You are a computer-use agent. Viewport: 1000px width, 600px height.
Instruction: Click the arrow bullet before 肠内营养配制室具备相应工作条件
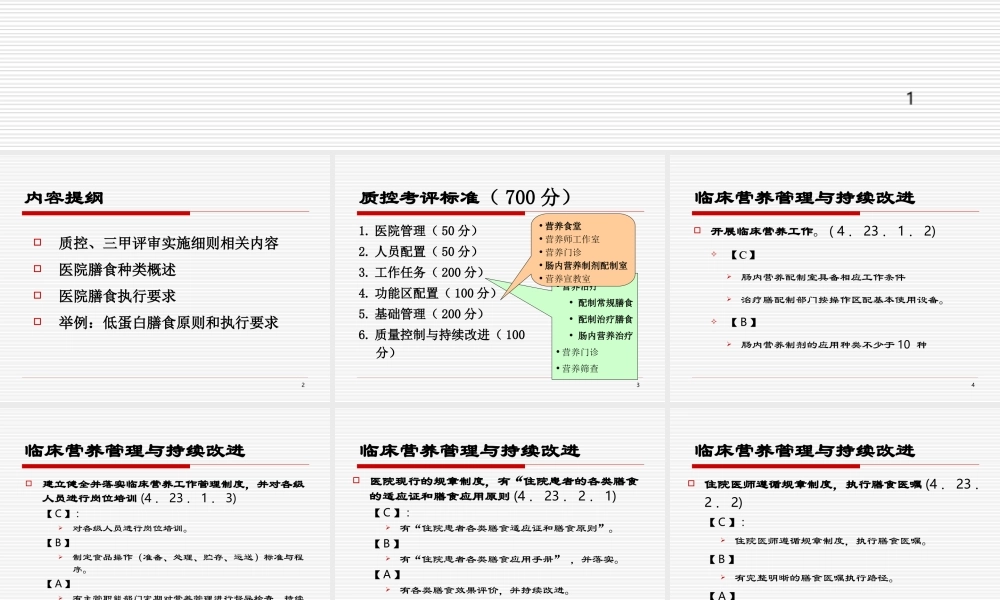pos(728,277)
